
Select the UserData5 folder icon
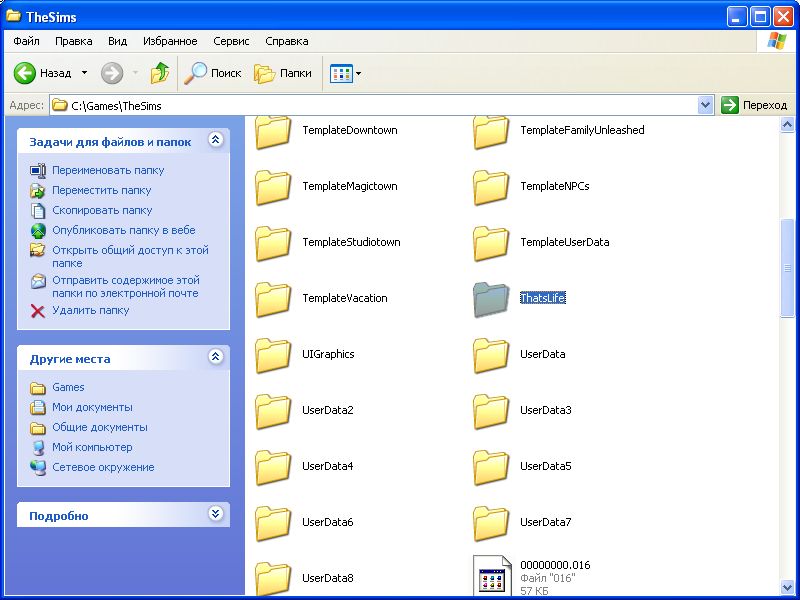(491, 467)
